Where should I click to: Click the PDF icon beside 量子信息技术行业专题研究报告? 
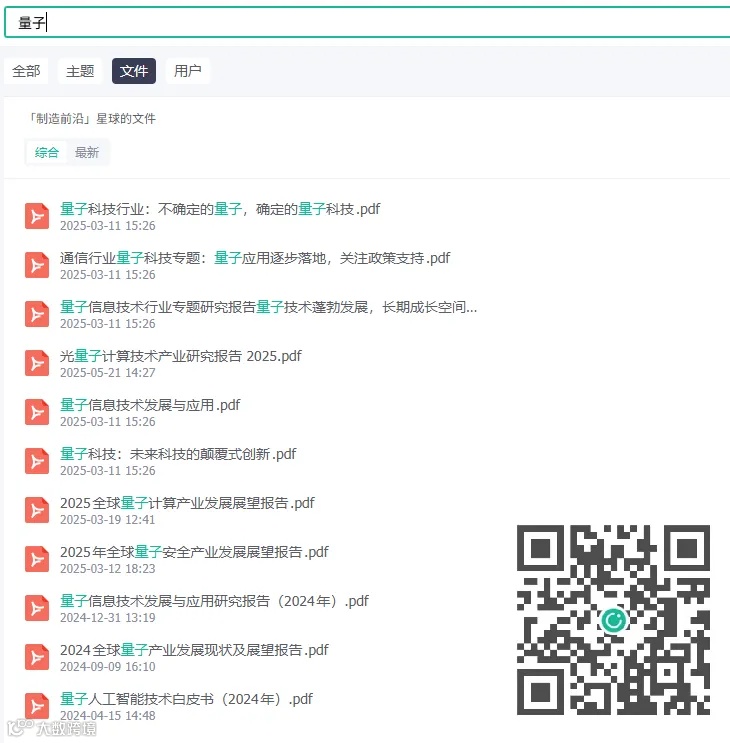click(x=37, y=314)
